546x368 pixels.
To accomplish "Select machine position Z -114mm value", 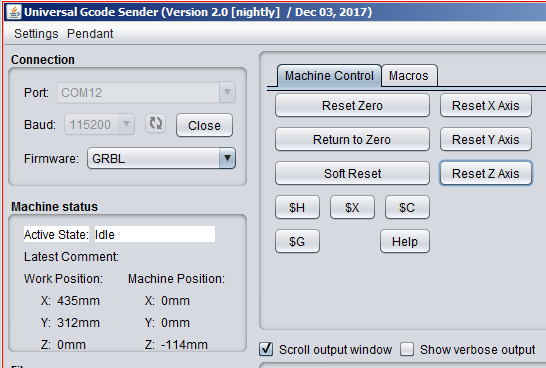I will (184, 345).
